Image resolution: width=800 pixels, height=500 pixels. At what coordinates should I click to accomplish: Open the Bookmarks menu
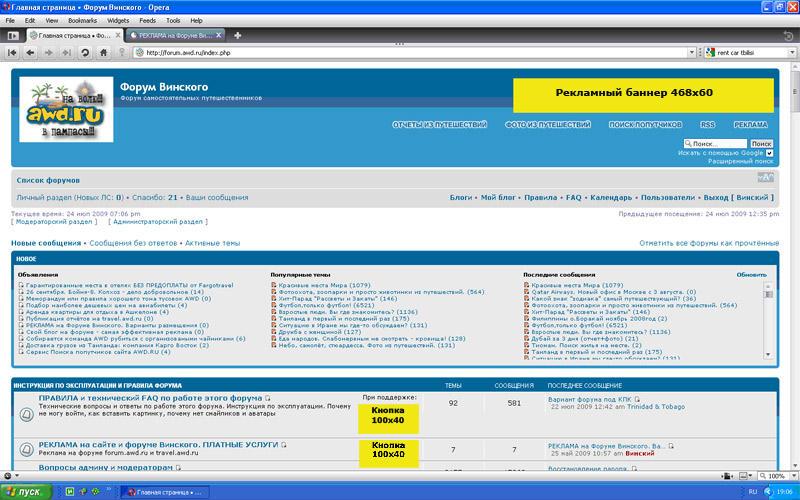click(83, 21)
